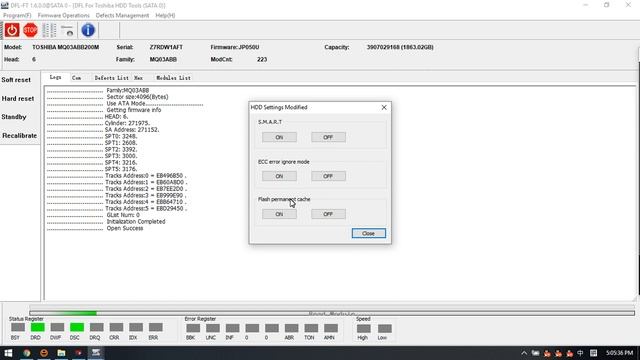Click the High speed indicator
The width and height of the screenshot is (640, 360).
click(x=363, y=329)
